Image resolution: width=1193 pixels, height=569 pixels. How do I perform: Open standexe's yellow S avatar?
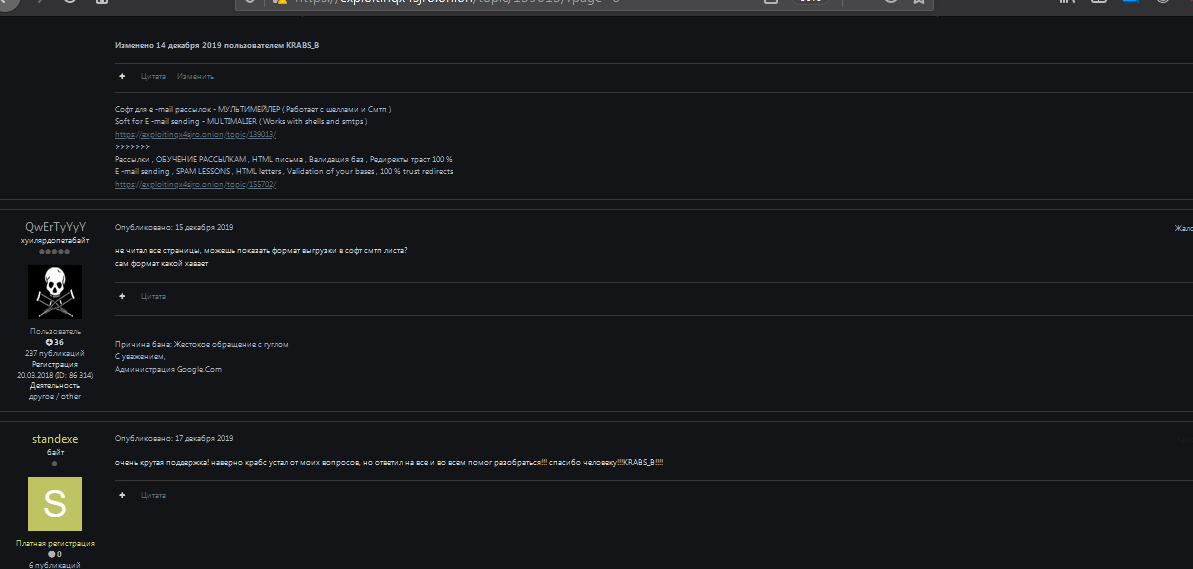55,504
